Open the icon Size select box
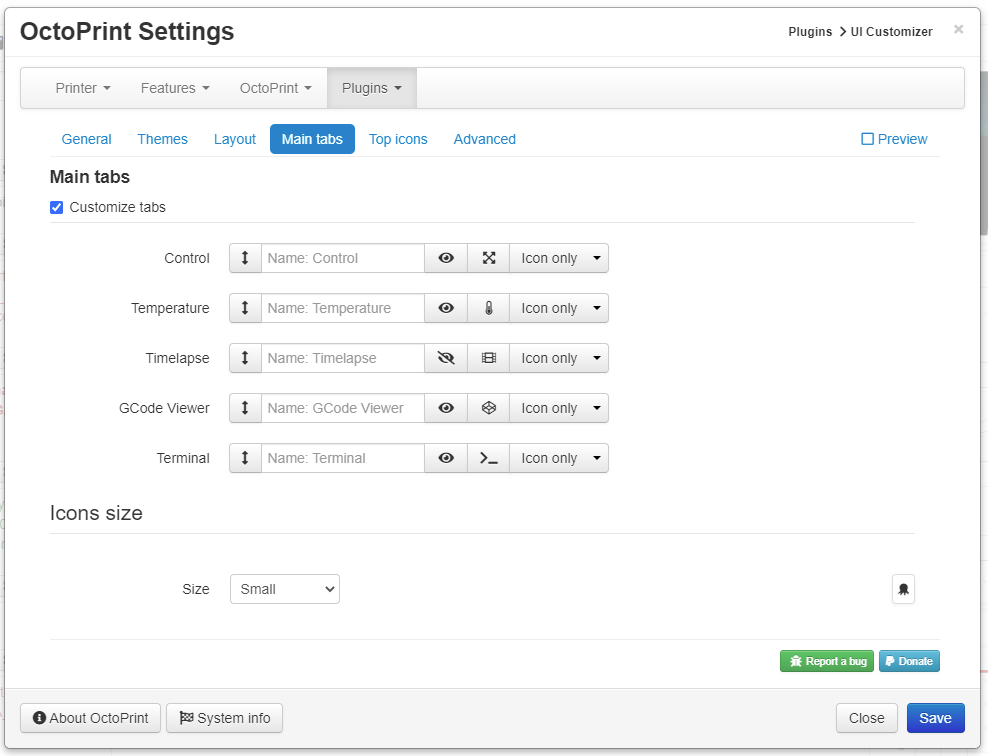Screen dimensions: 988x756 (x=285, y=589)
